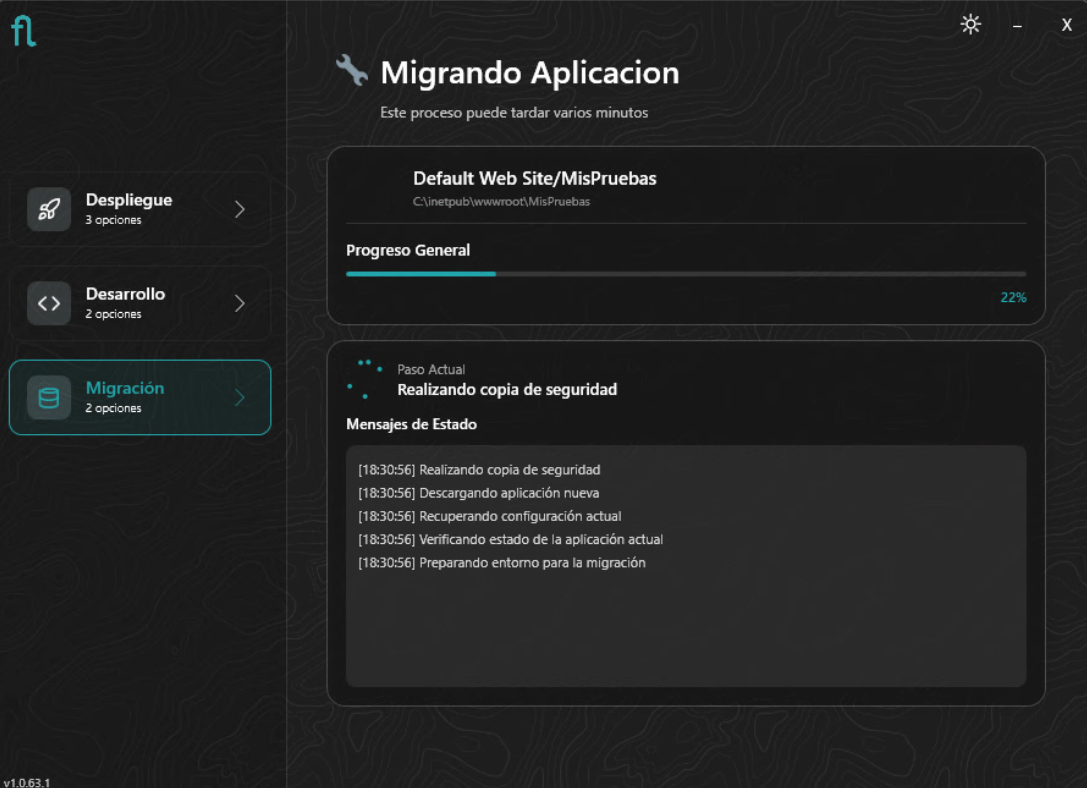Viewport: 1087px width, 788px height.
Task: Click the C:\inetpub\wwwroot\MisPruebas path
Action: click(x=501, y=202)
